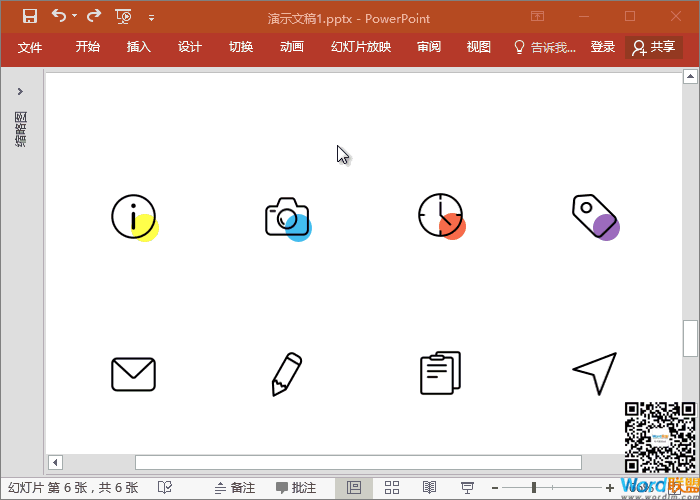Click the Save icon in quick access toolbar
The image size is (700, 500).
tap(30, 16)
